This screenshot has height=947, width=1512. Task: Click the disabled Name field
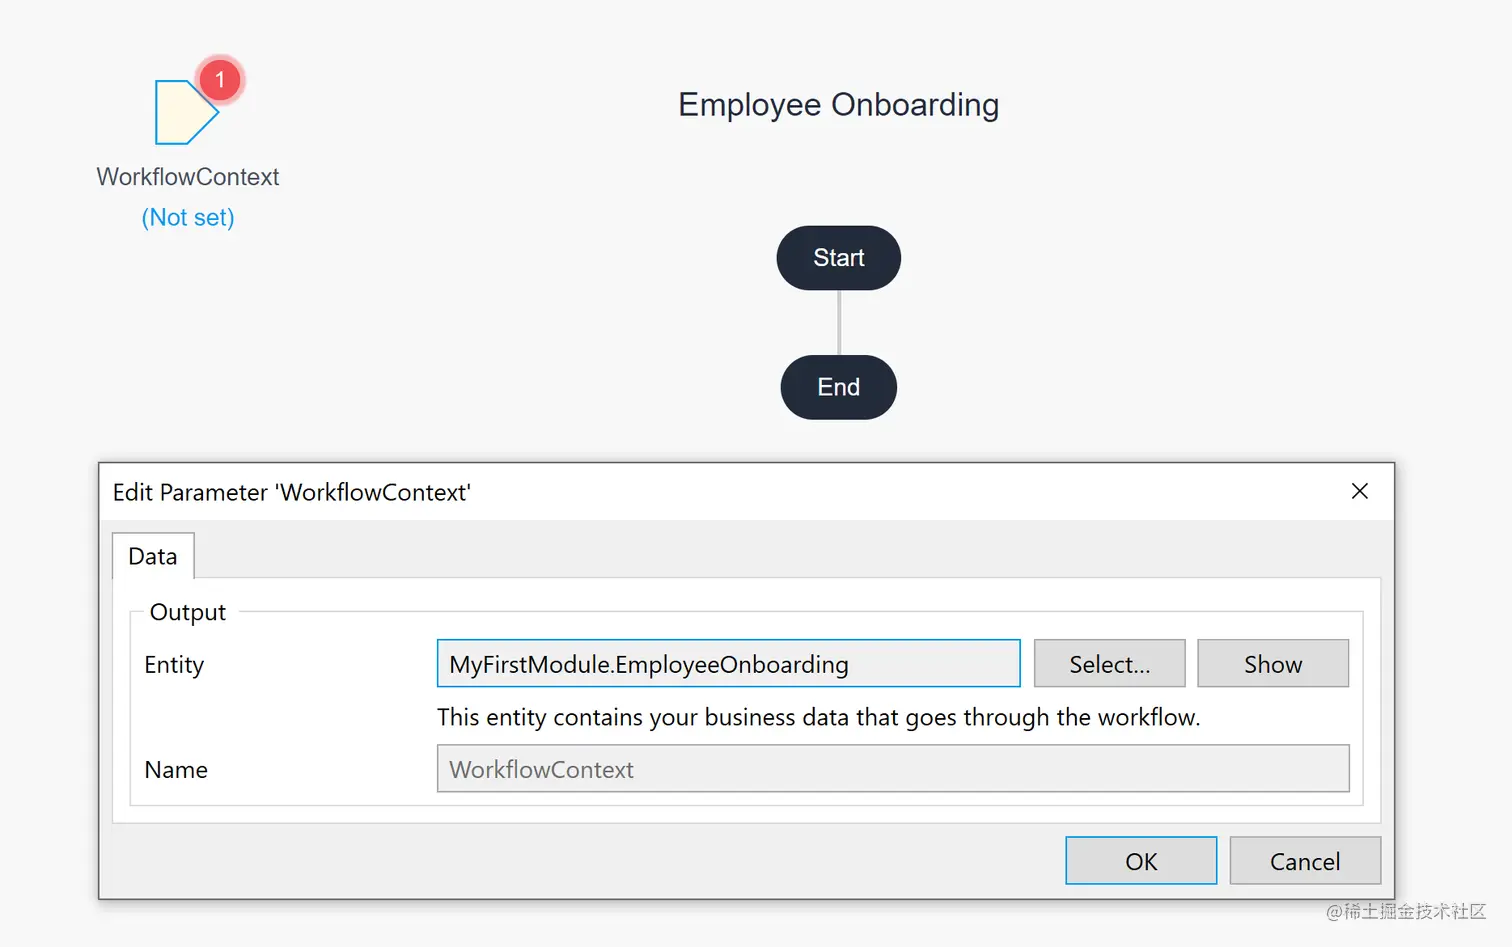[892, 769]
